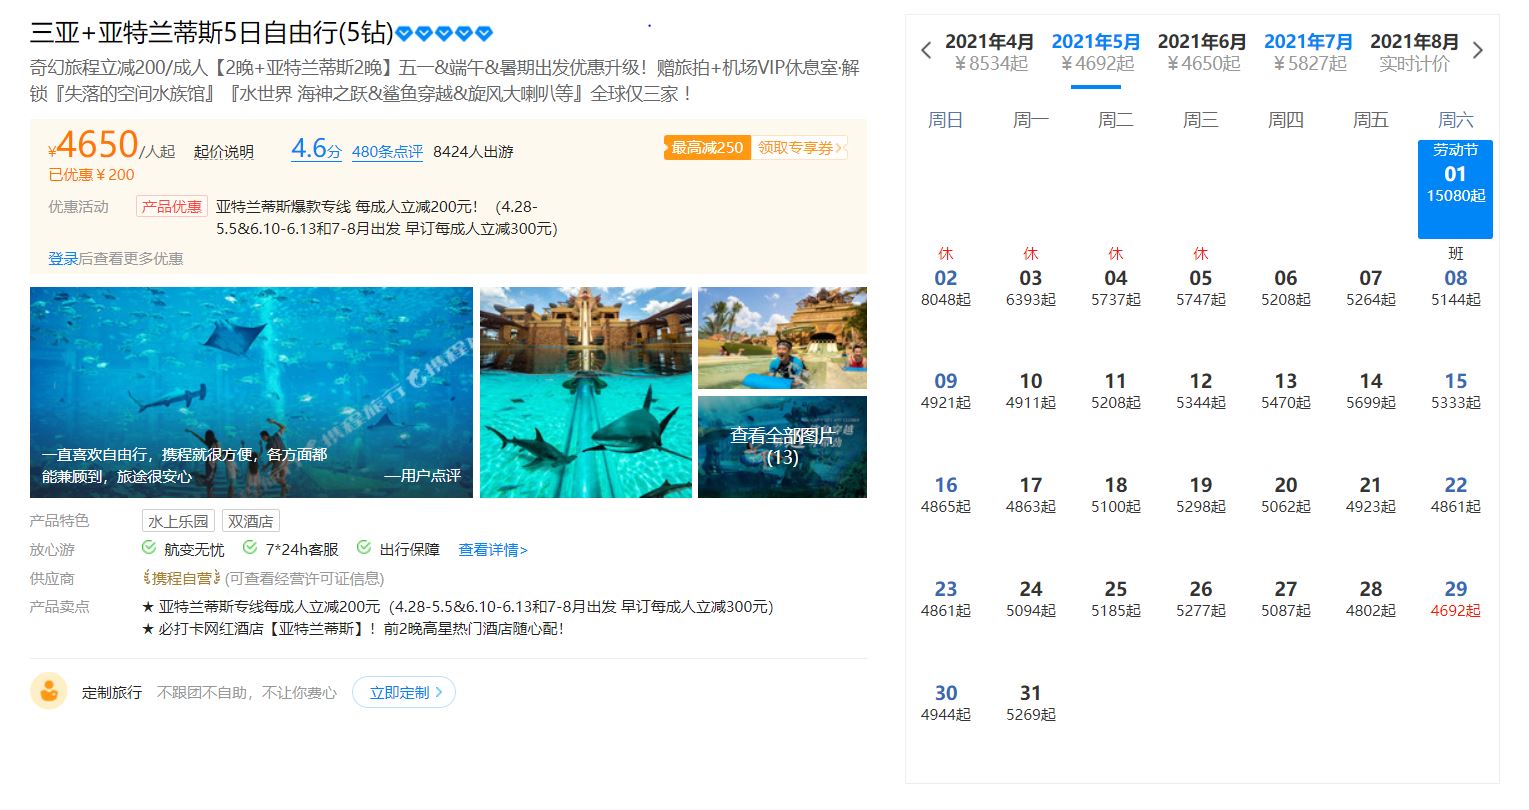Click the 携程自营 supplier badge

tap(182, 578)
